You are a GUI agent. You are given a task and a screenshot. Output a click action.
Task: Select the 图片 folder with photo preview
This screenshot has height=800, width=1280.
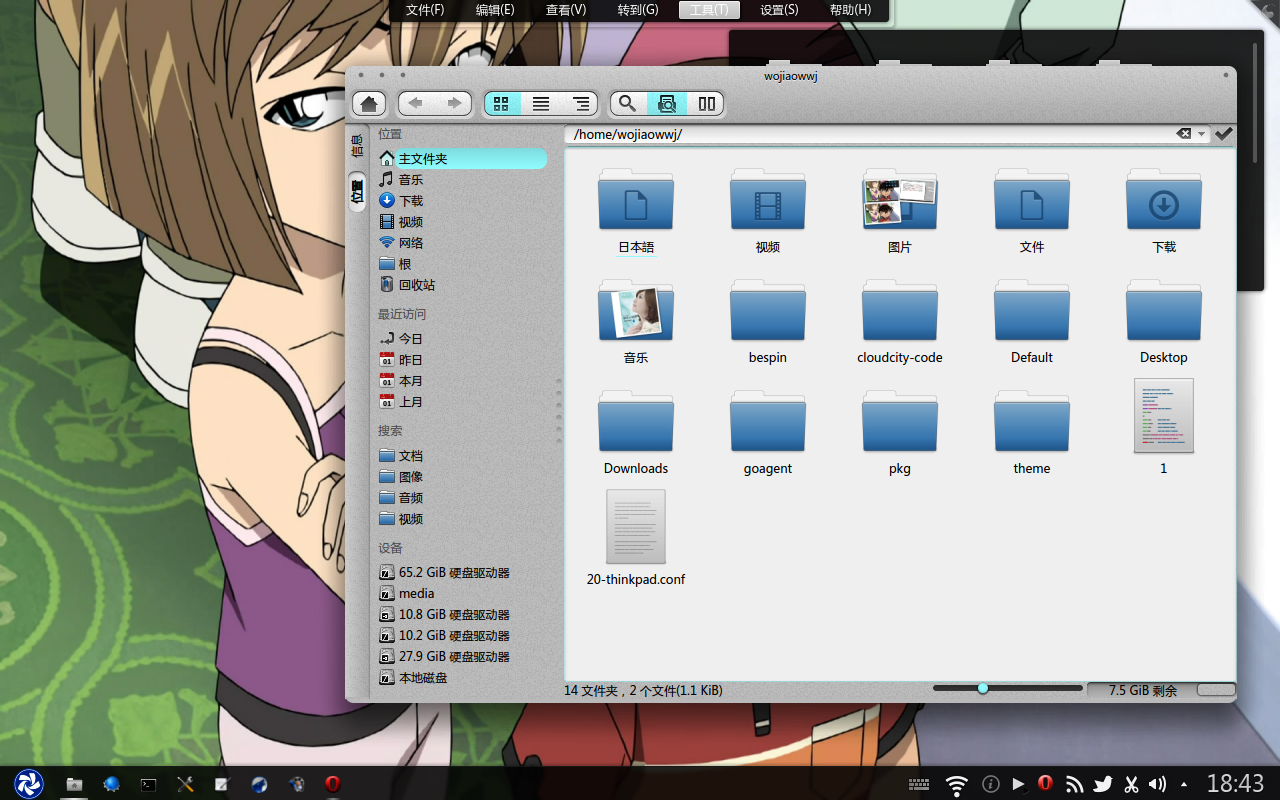coord(900,200)
